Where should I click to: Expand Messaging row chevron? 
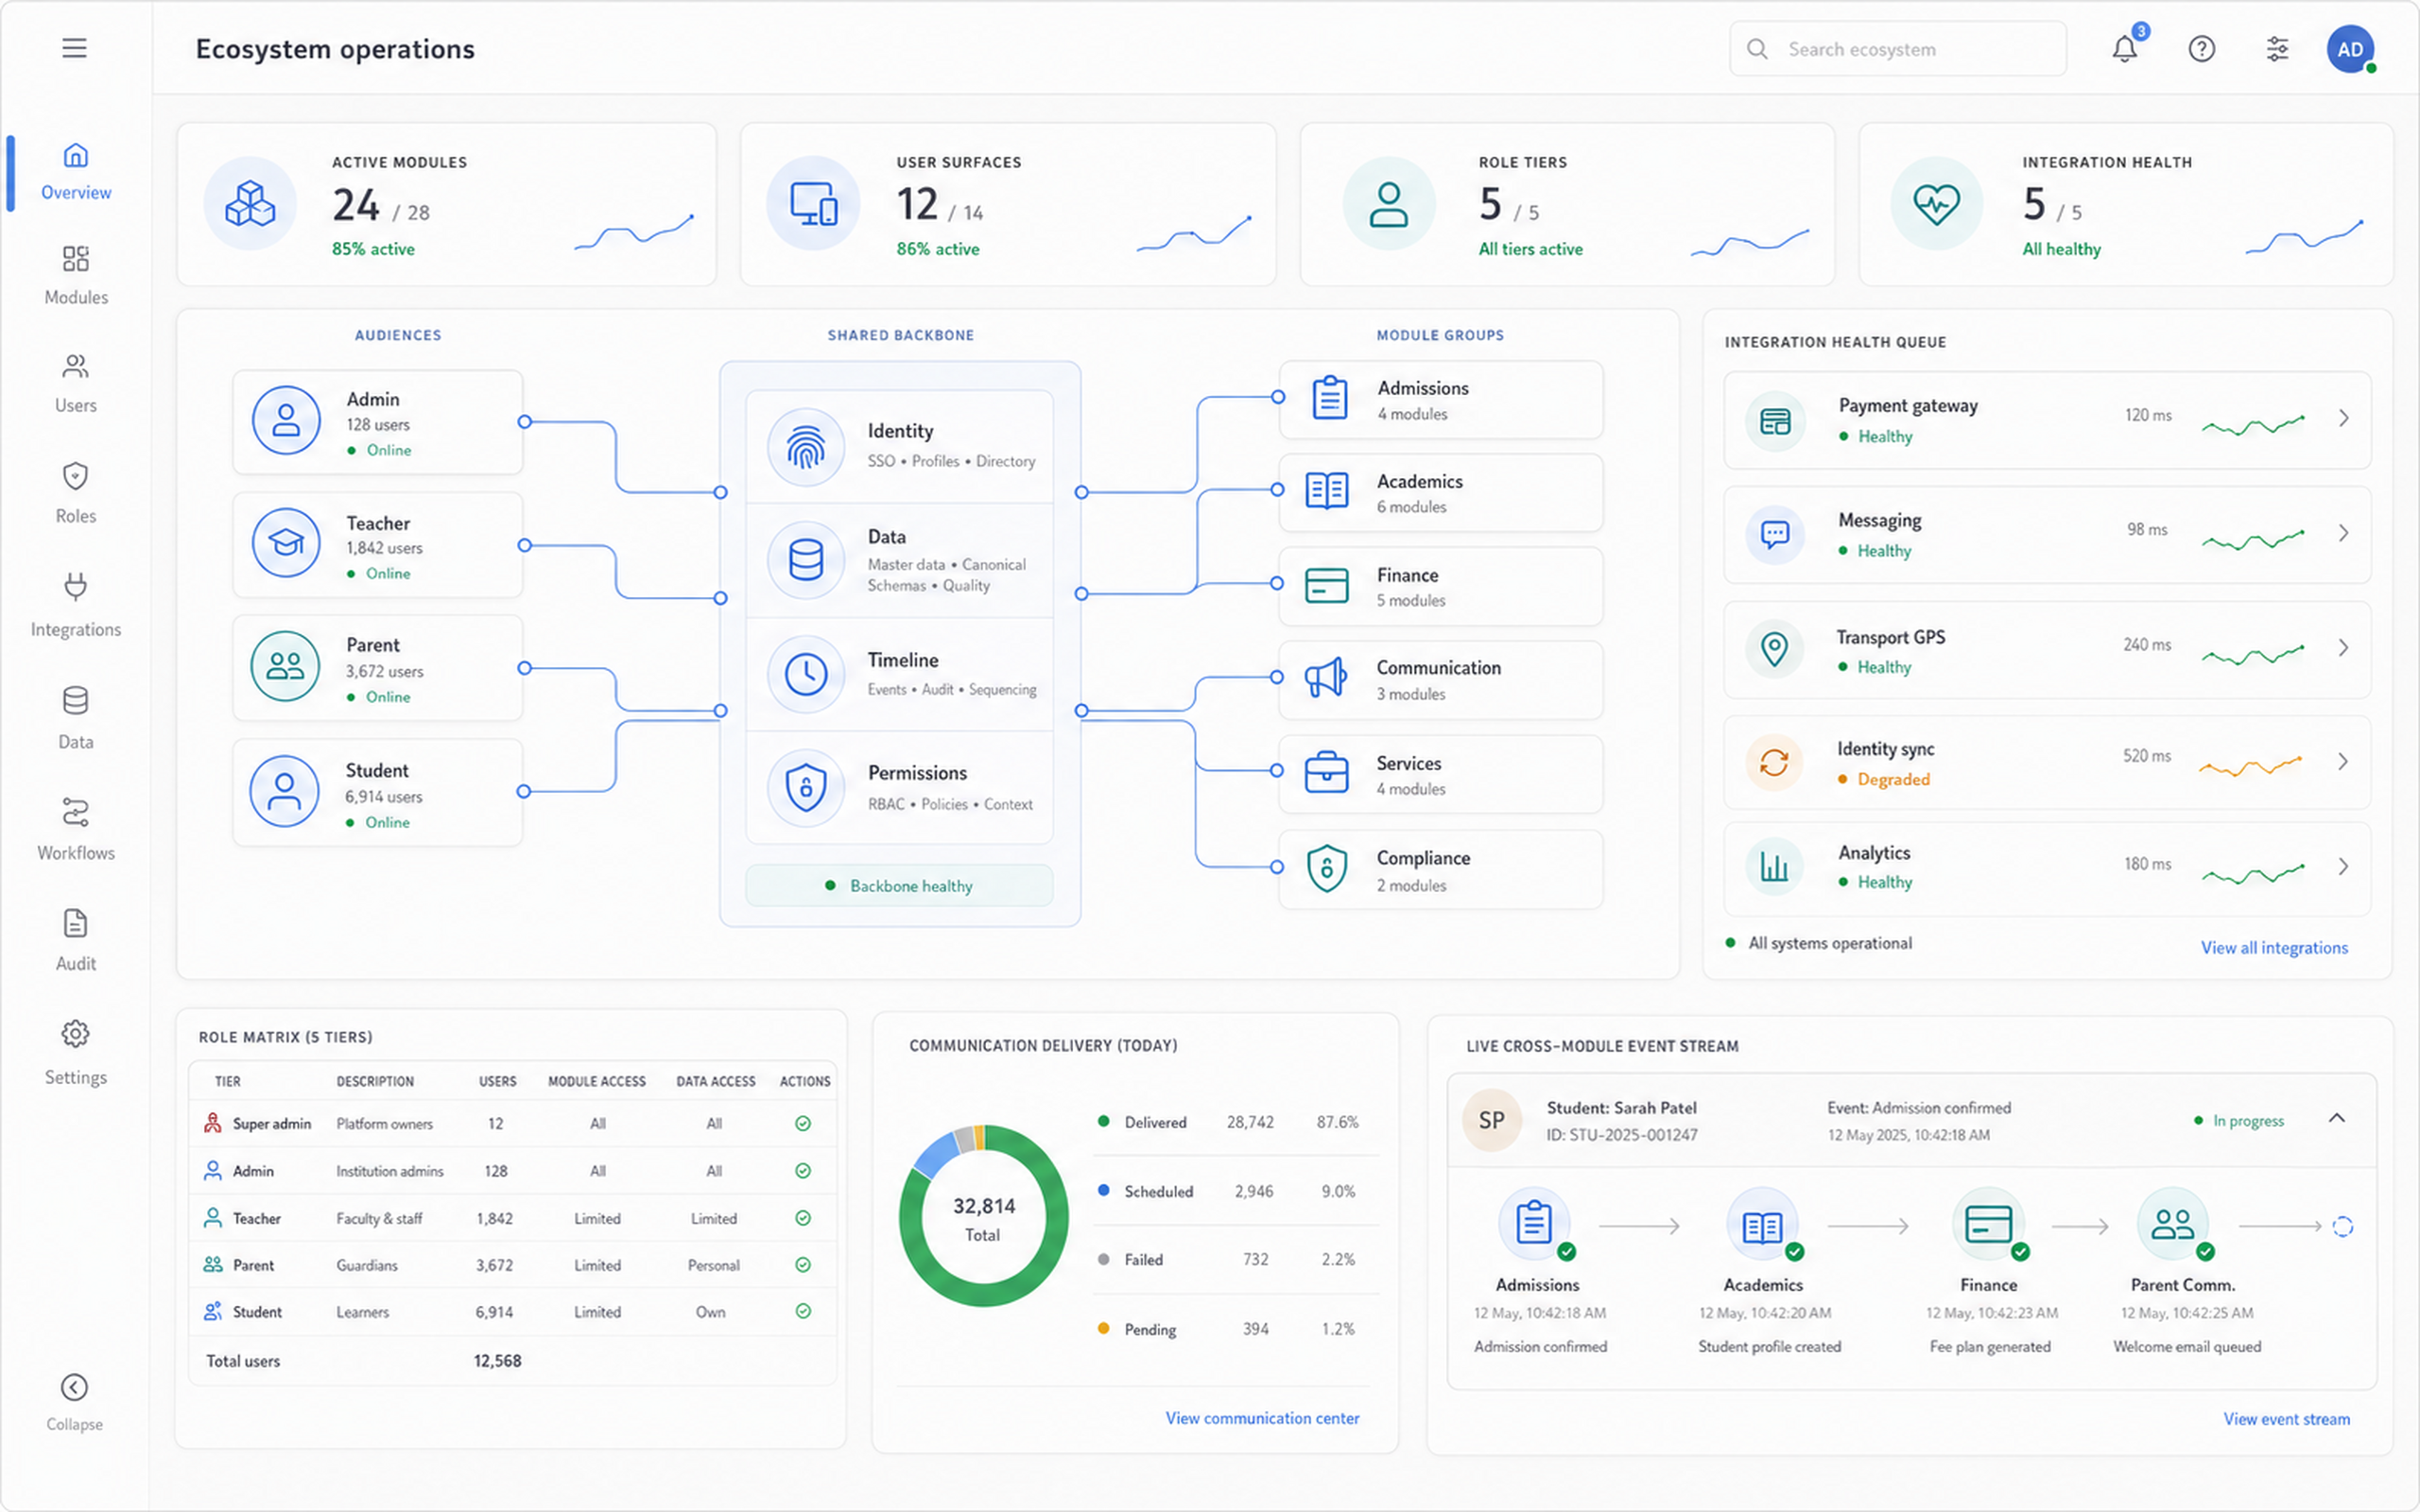[x=2344, y=533]
